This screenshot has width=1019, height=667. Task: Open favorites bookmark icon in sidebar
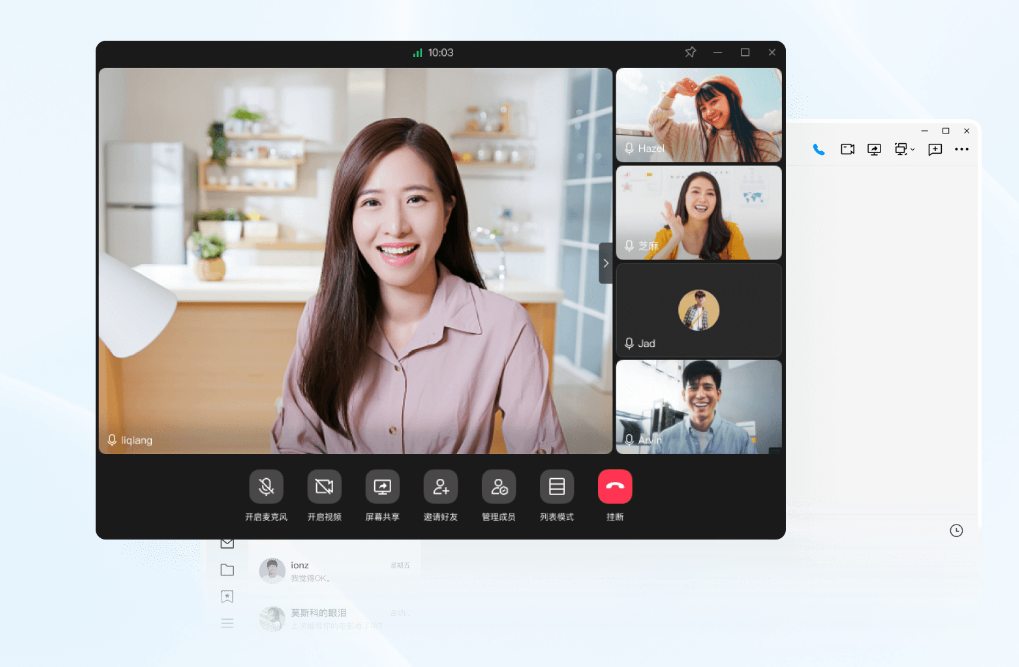tap(227, 596)
